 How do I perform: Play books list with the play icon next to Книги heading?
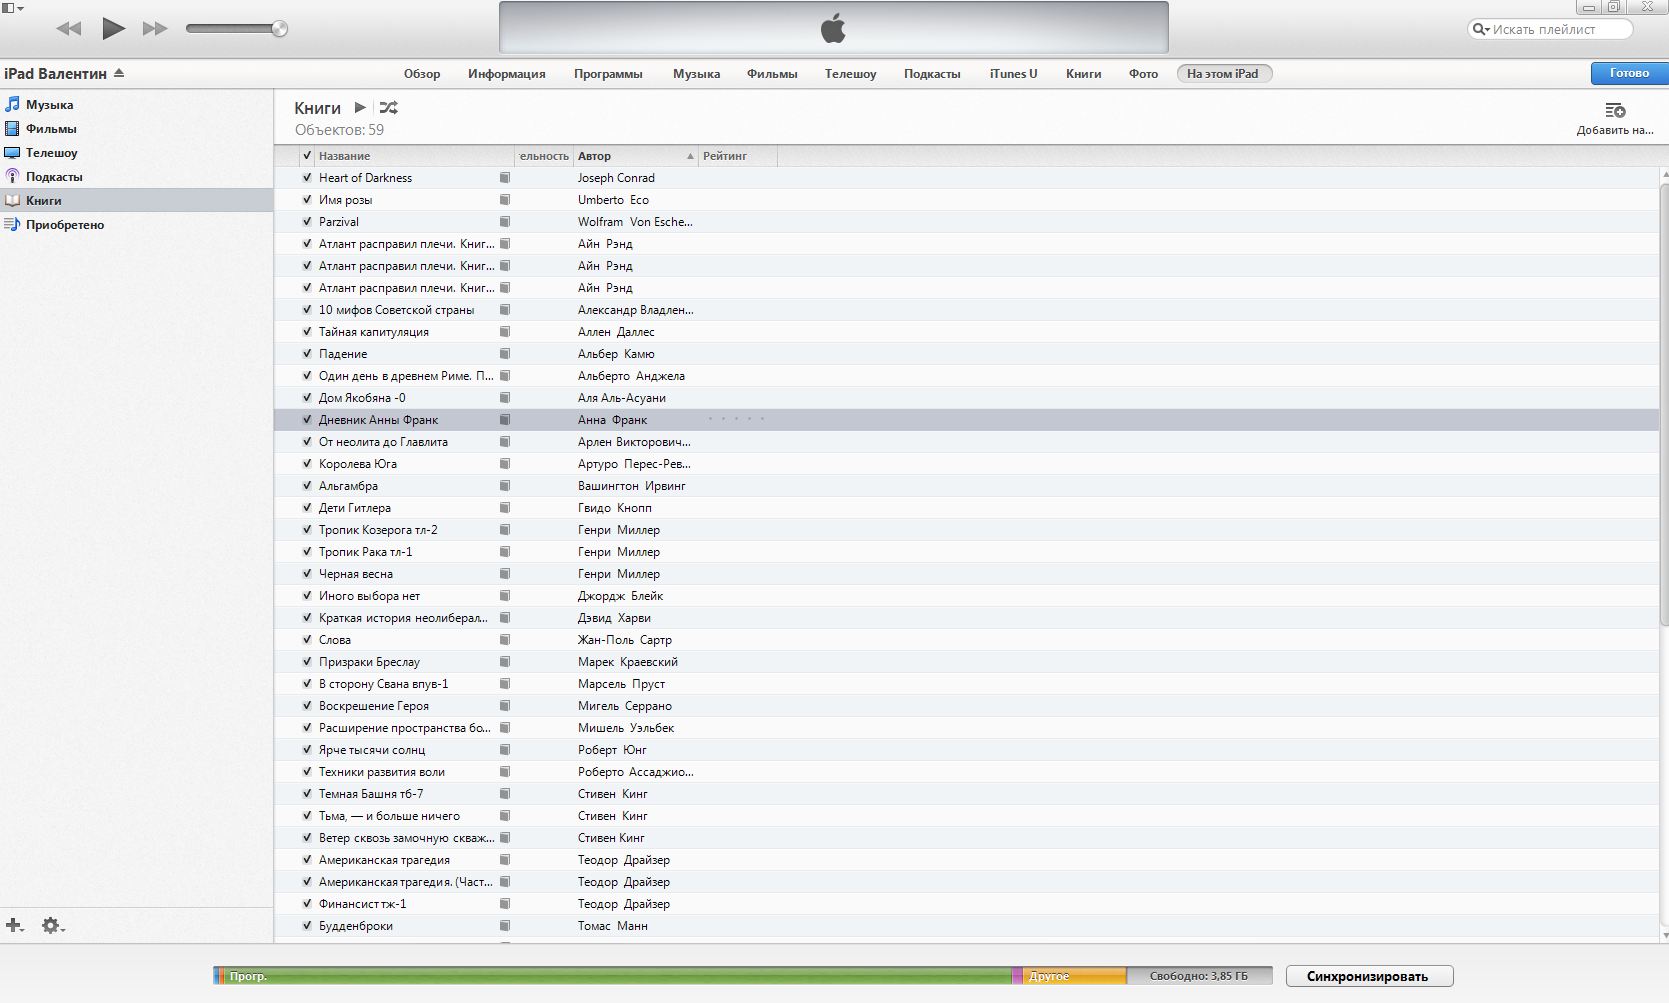(360, 107)
